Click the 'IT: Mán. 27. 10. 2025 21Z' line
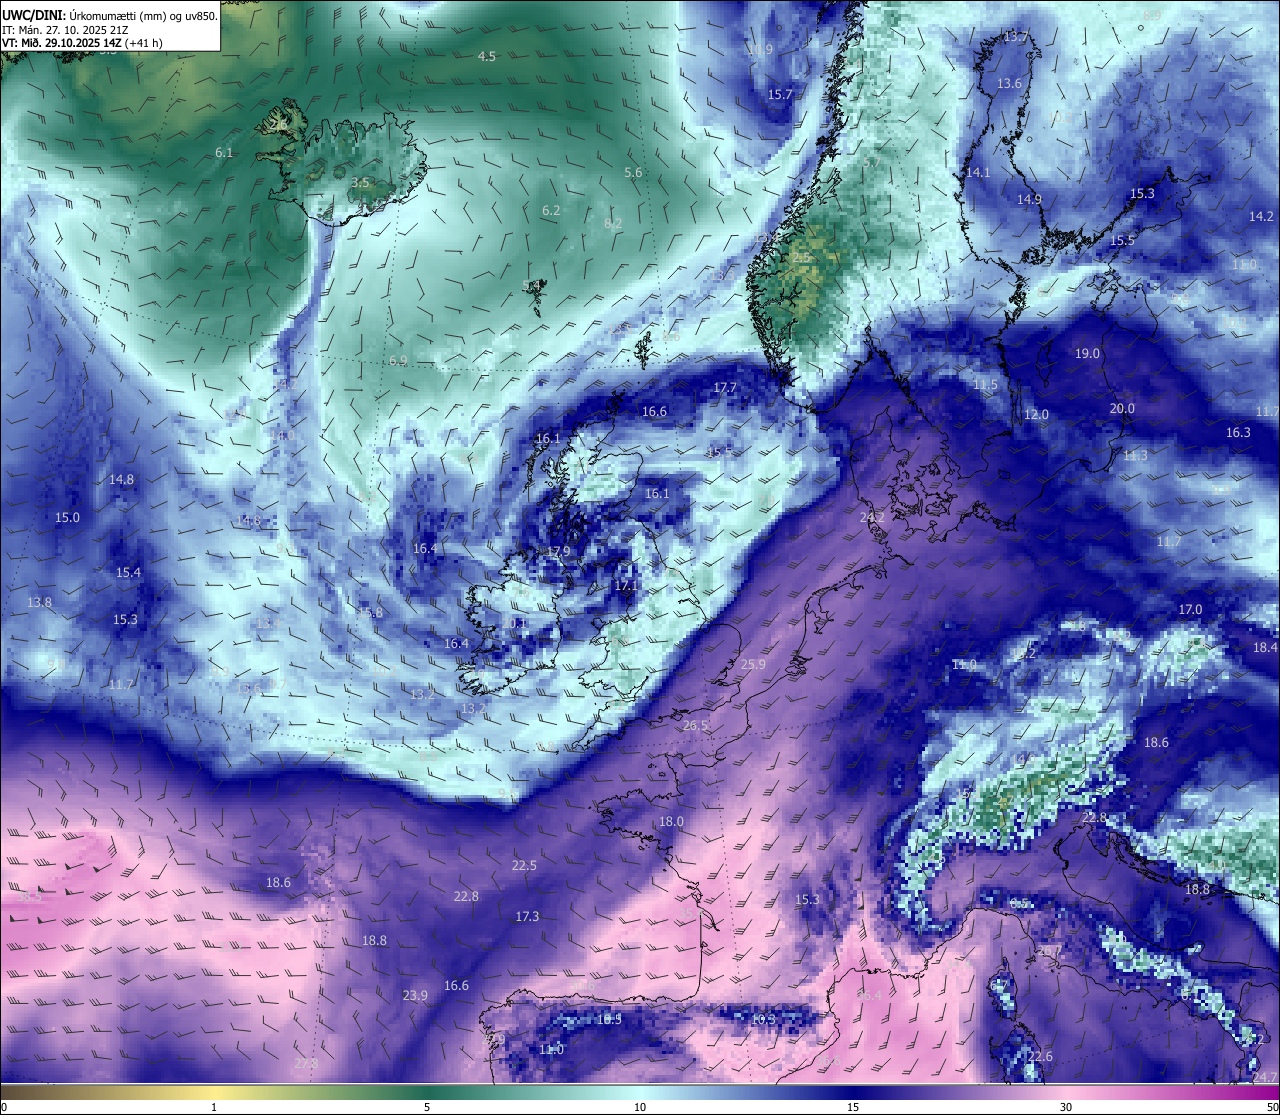The image size is (1280, 1115). tap(67, 30)
